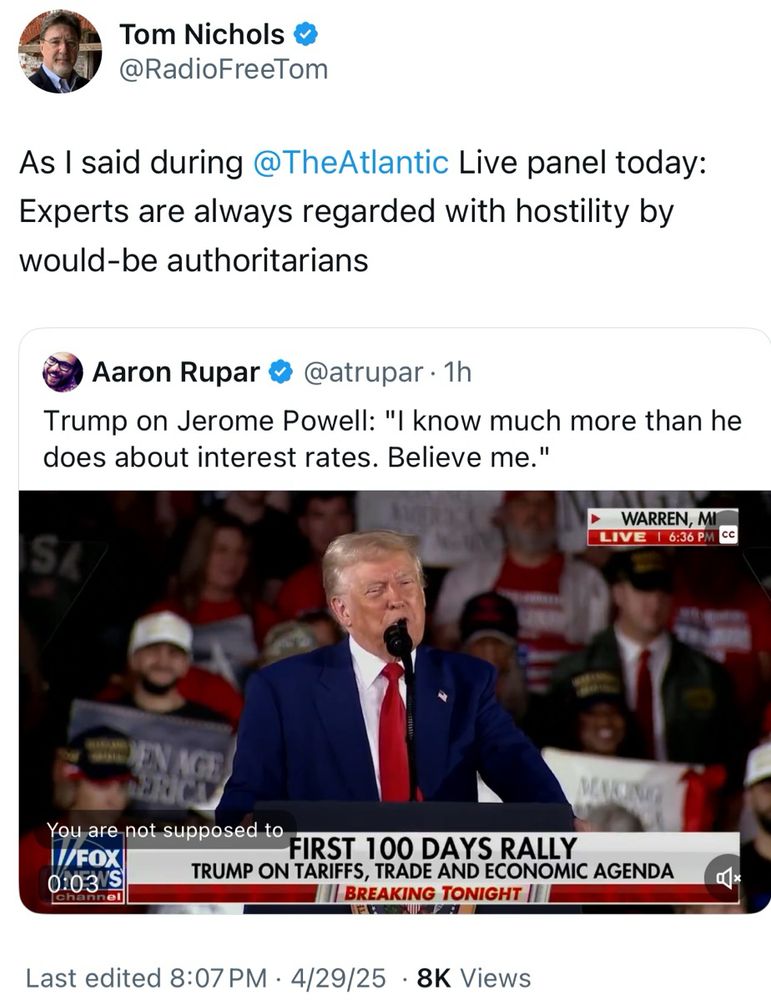Open Aaron Rupar's small avatar
The height and width of the screenshot is (1000, 771).
[x=62, y=372]
